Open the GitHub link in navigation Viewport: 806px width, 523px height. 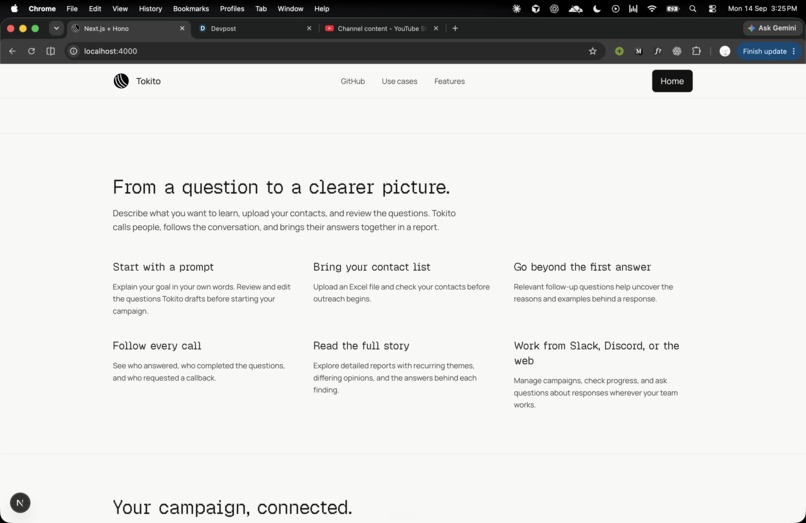tap(353, 81)
